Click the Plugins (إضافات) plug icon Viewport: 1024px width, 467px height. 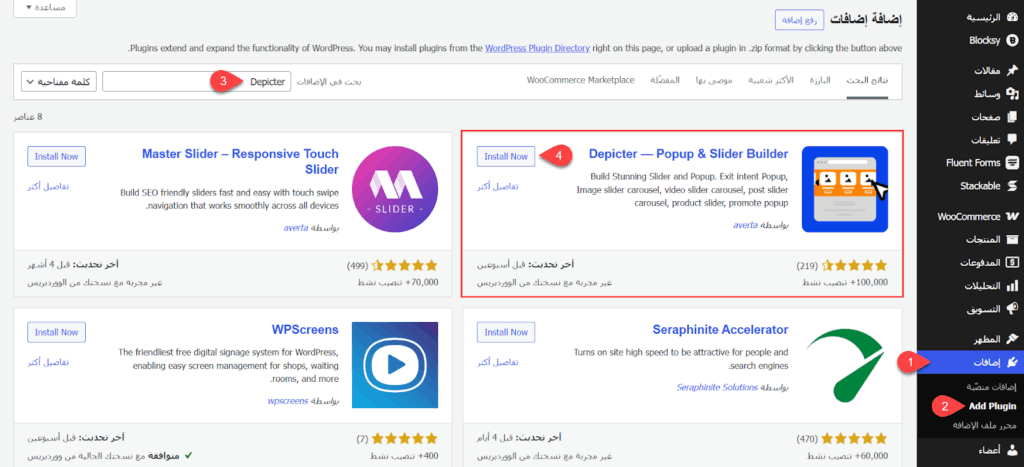pyautogui.click(x=1012, y=361)
